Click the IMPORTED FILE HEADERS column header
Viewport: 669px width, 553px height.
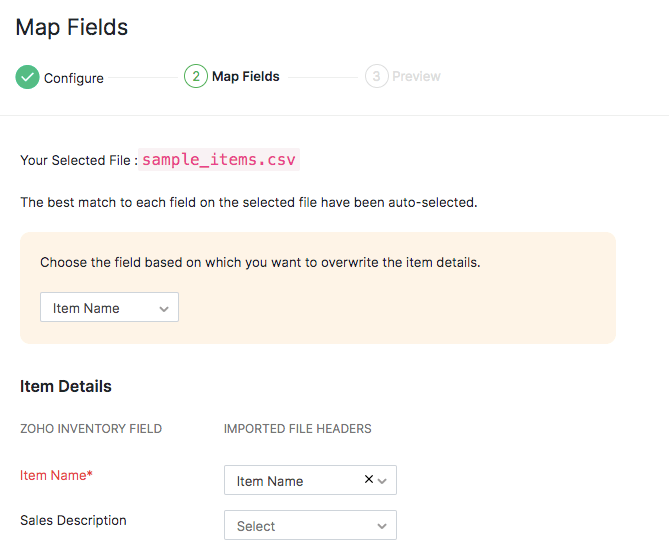coord(297,429)
